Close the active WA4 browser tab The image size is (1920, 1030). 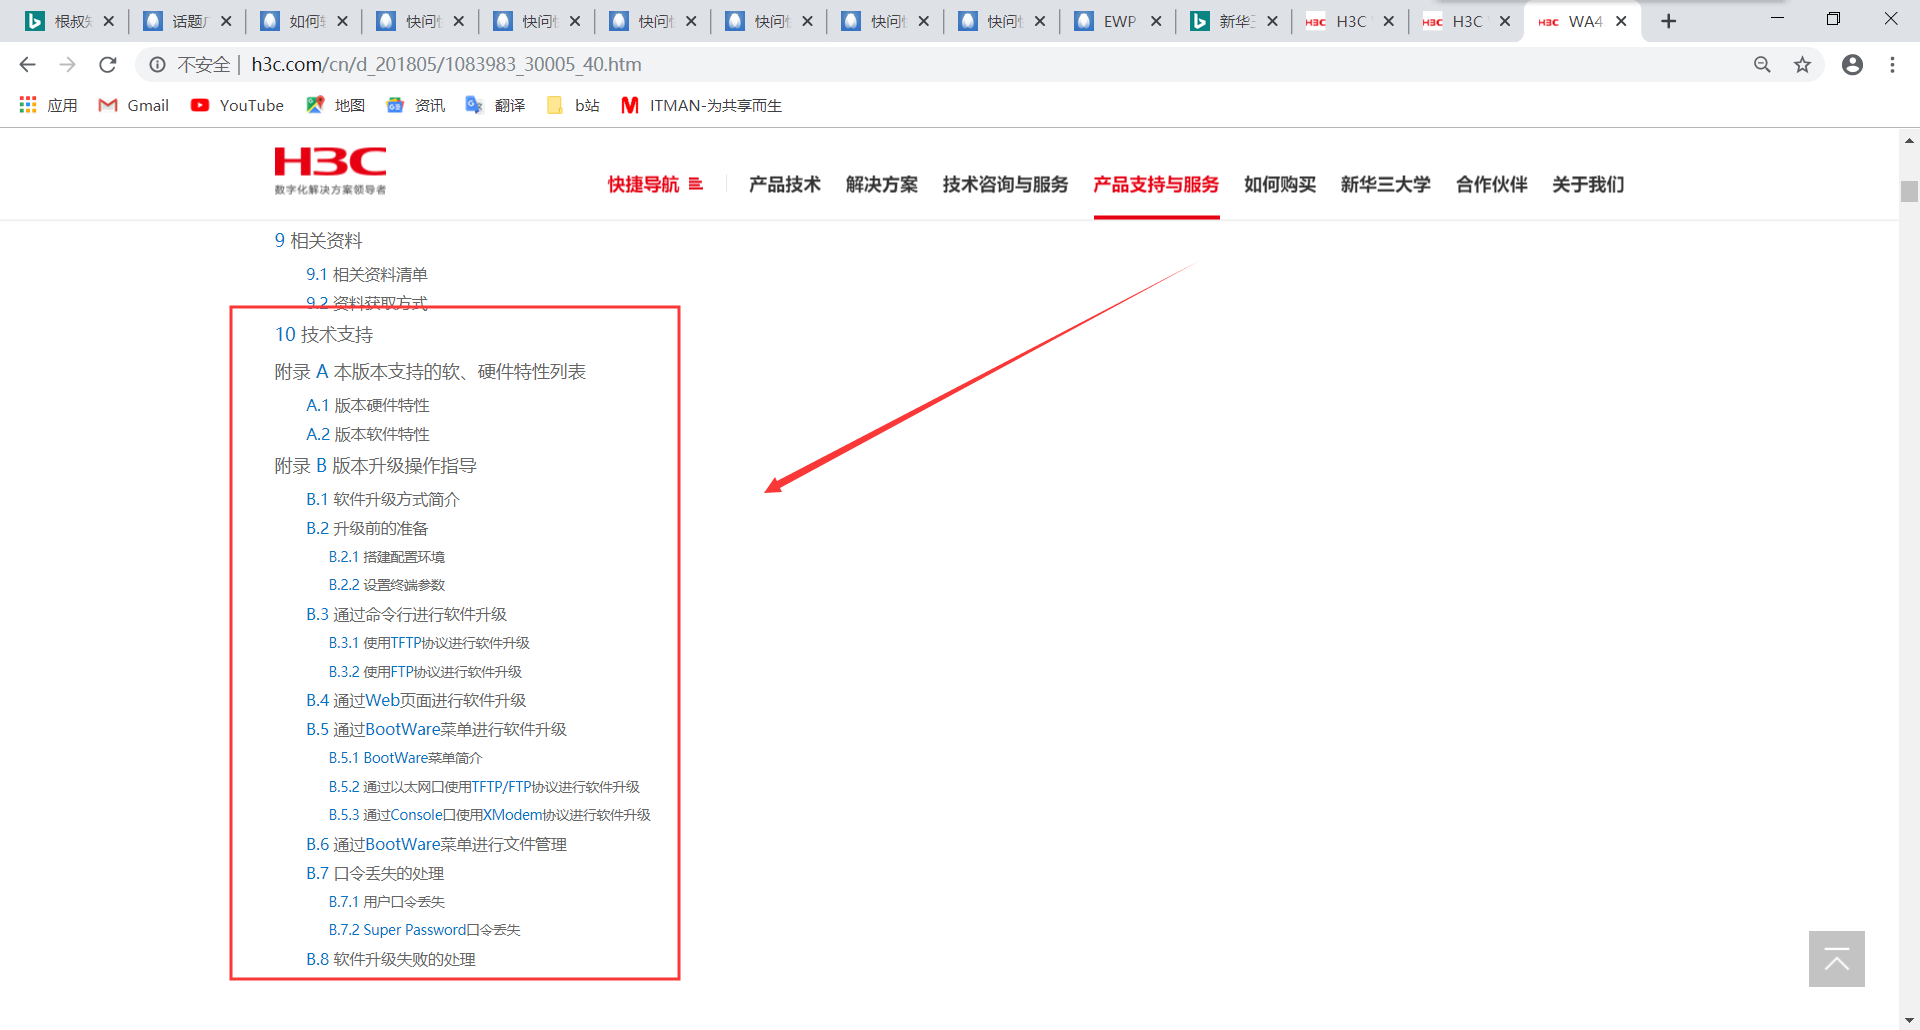click(1621, 21)
